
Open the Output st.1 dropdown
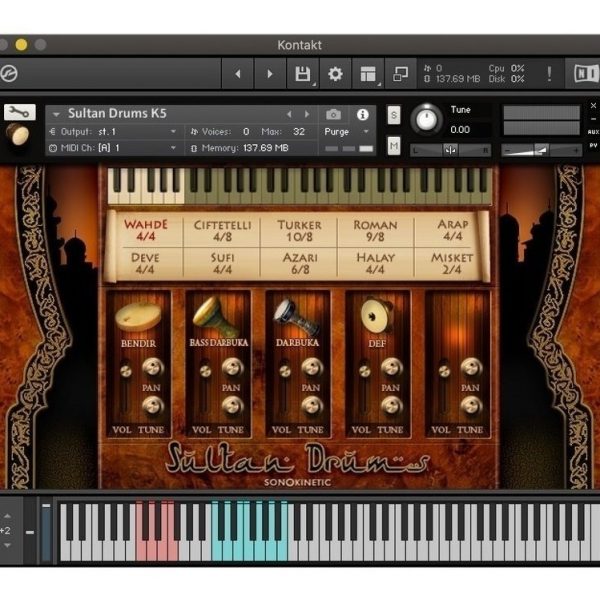tap(113, 132)
